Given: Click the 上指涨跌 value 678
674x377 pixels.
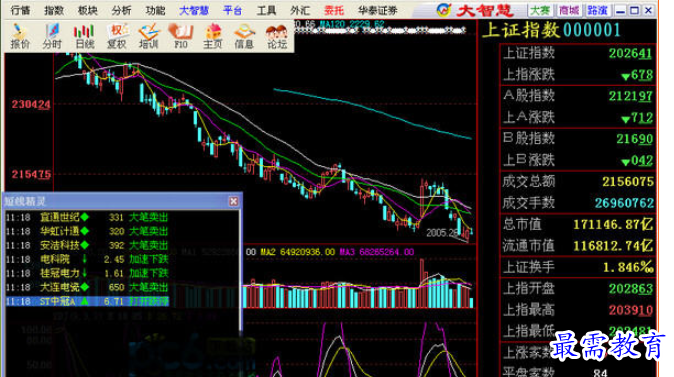Looking at the screenshot, I should tap(637, 75).
